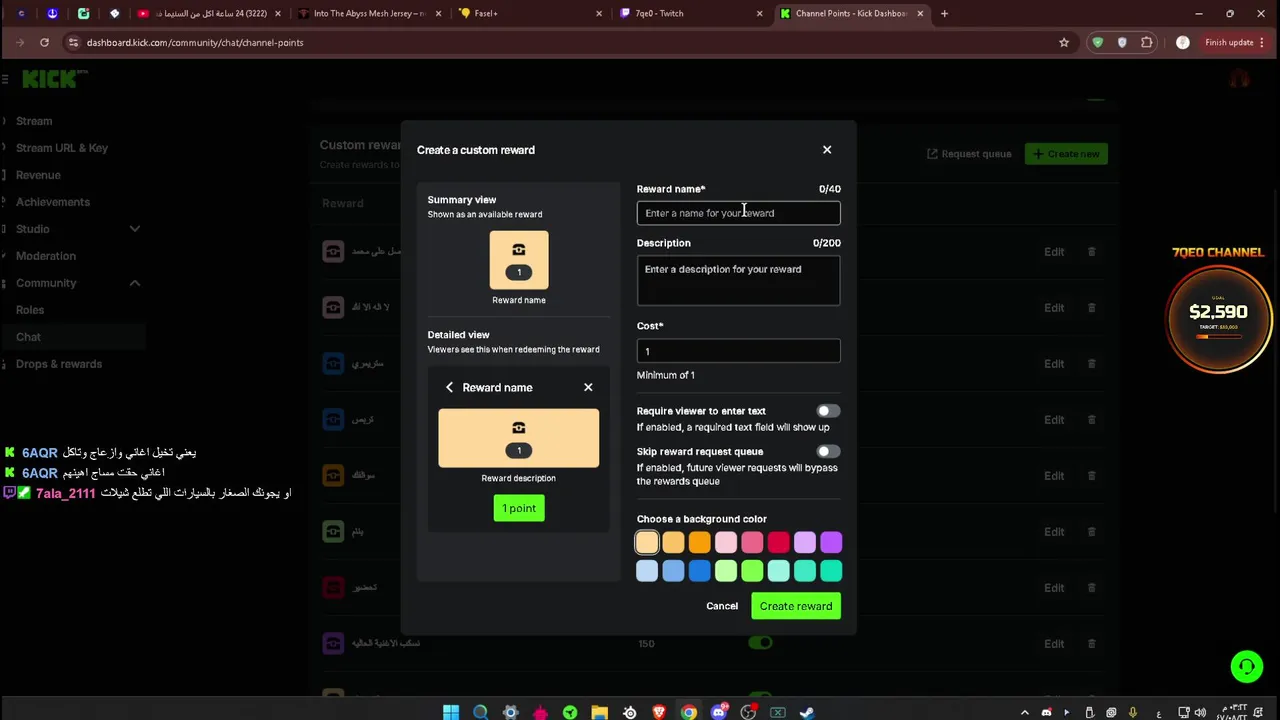Click Create new button behind the dialog

(1066, 154)
